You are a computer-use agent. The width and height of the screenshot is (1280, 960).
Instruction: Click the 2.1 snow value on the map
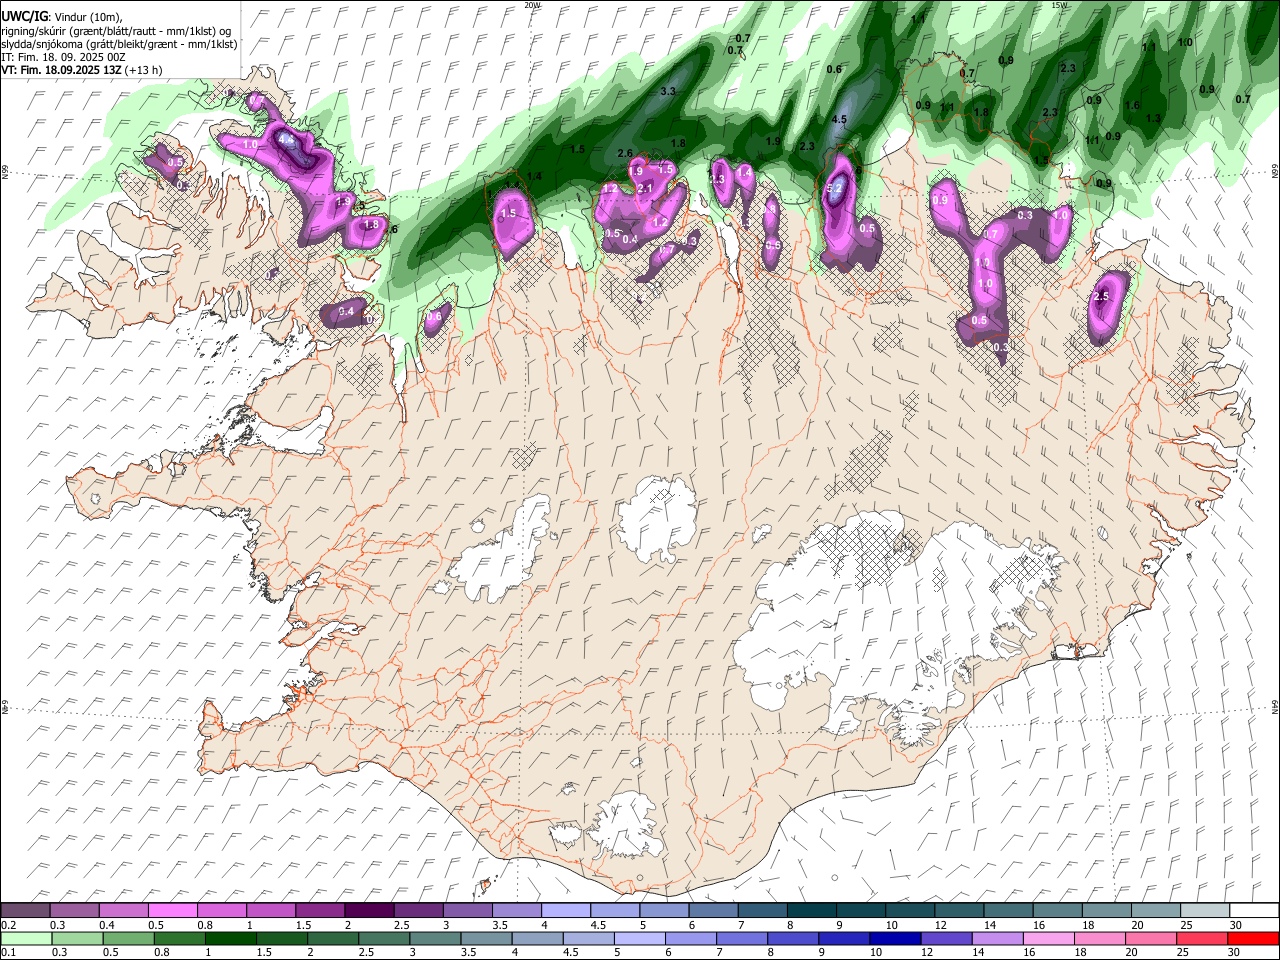(x=645, y=188)
